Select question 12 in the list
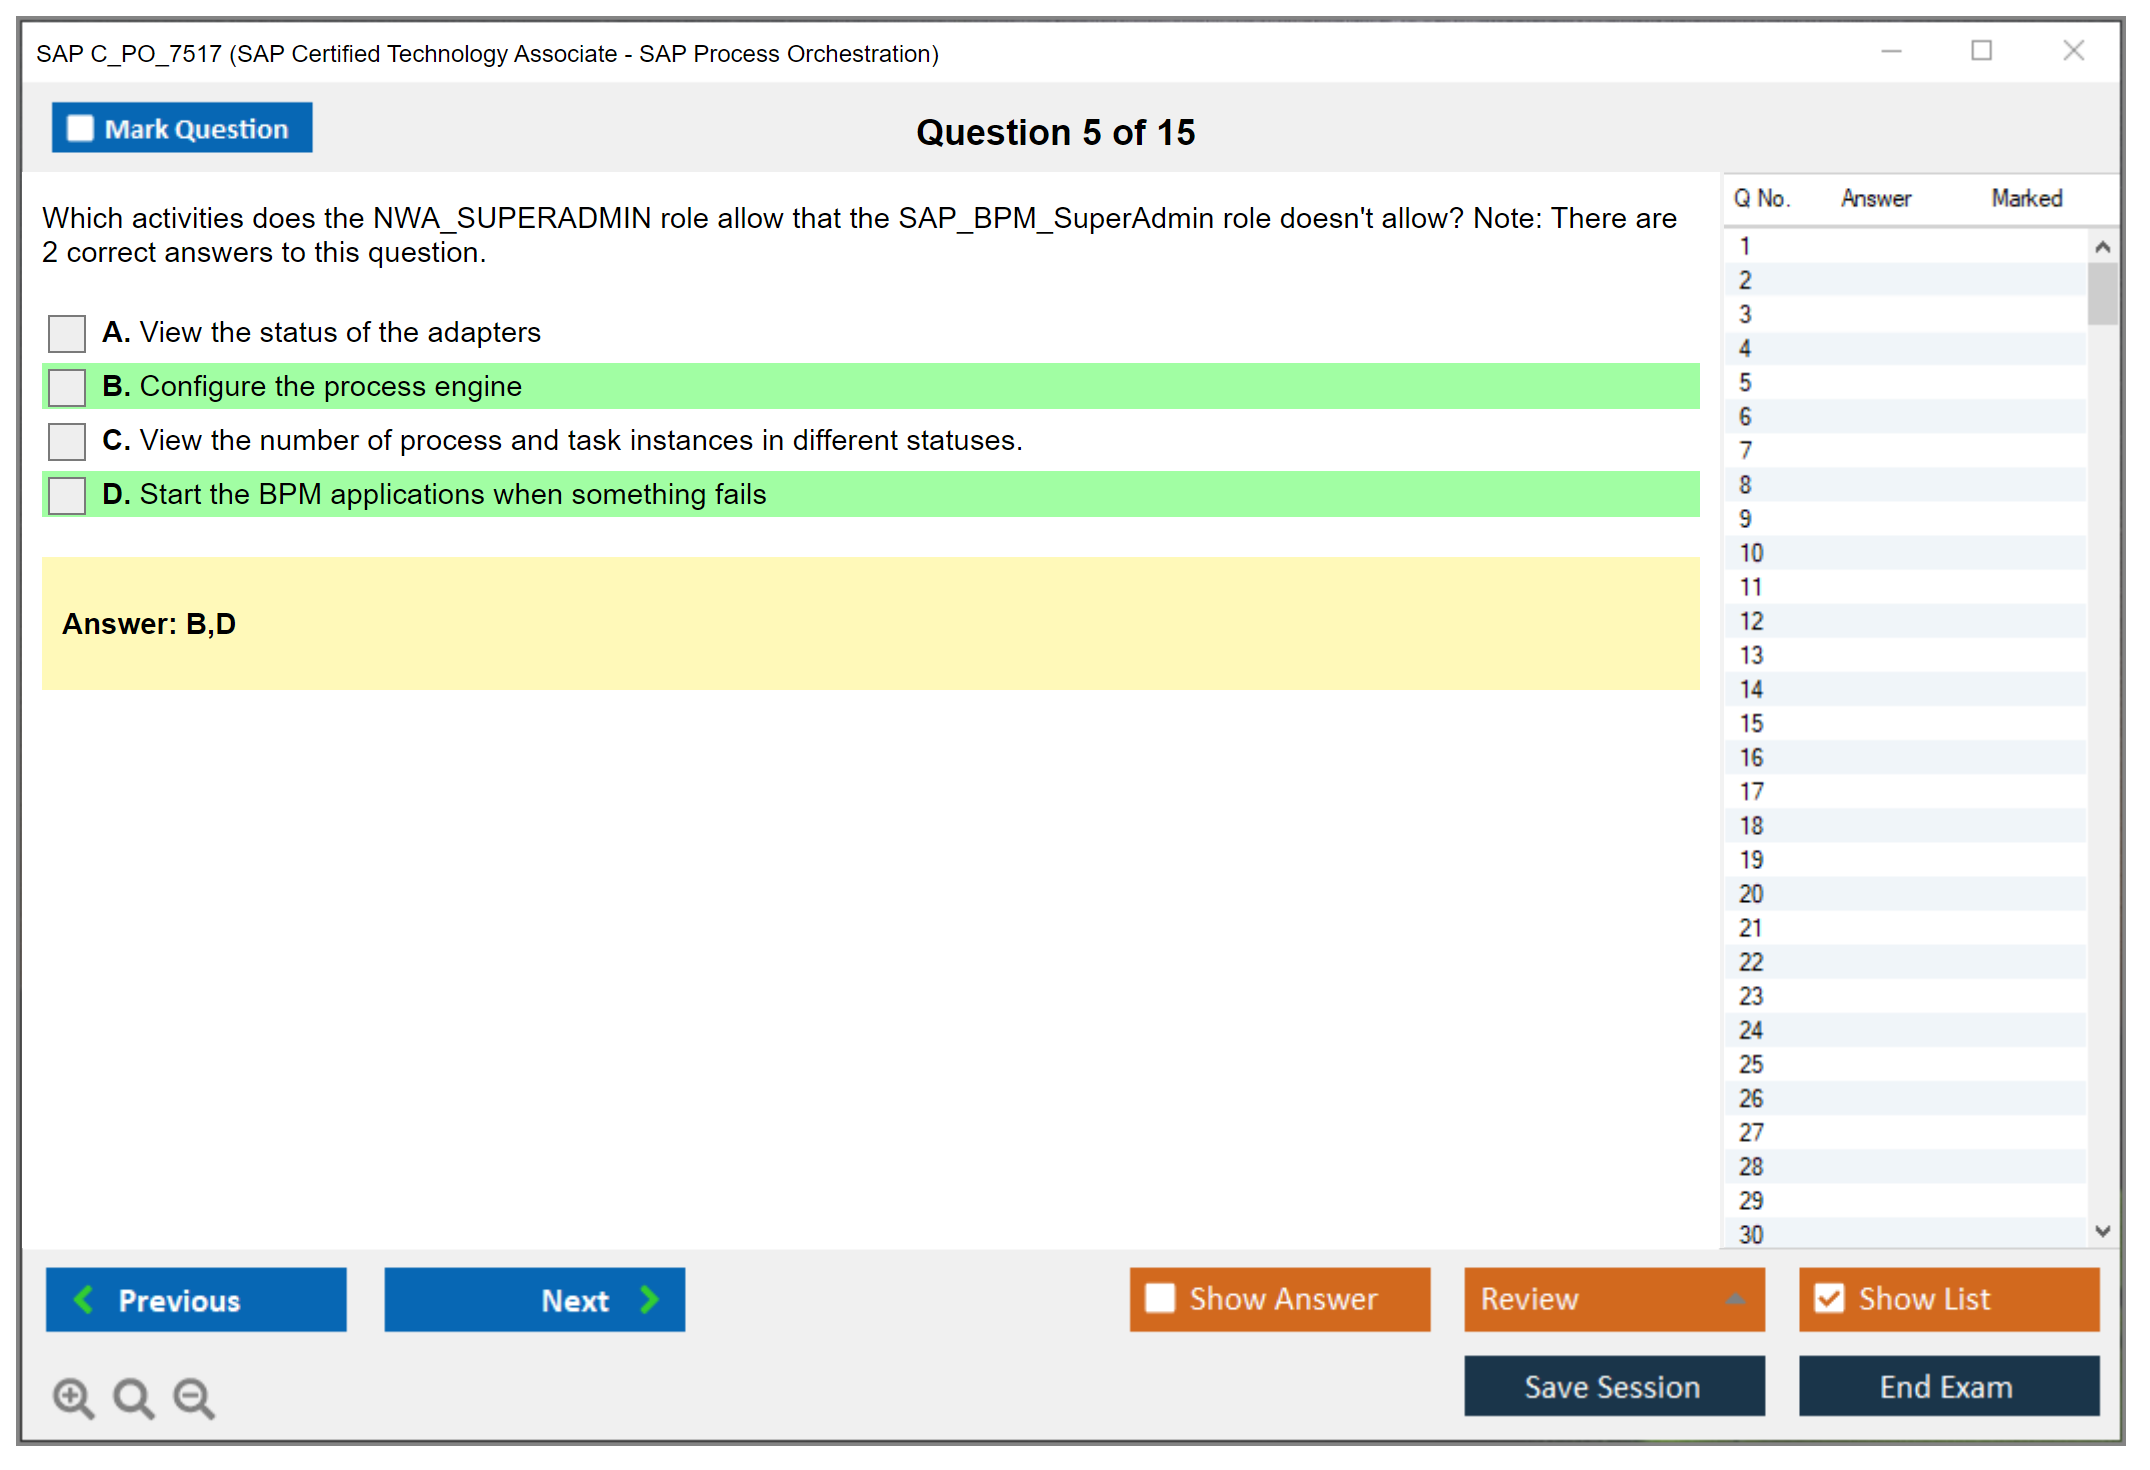Viewport: 2150px width, 1470px height. [x=1751, y=621]
